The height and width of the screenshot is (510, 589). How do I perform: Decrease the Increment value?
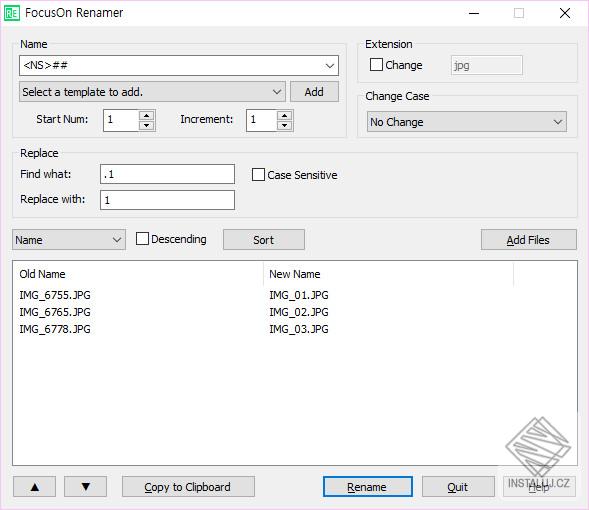[x=285, y=125]
